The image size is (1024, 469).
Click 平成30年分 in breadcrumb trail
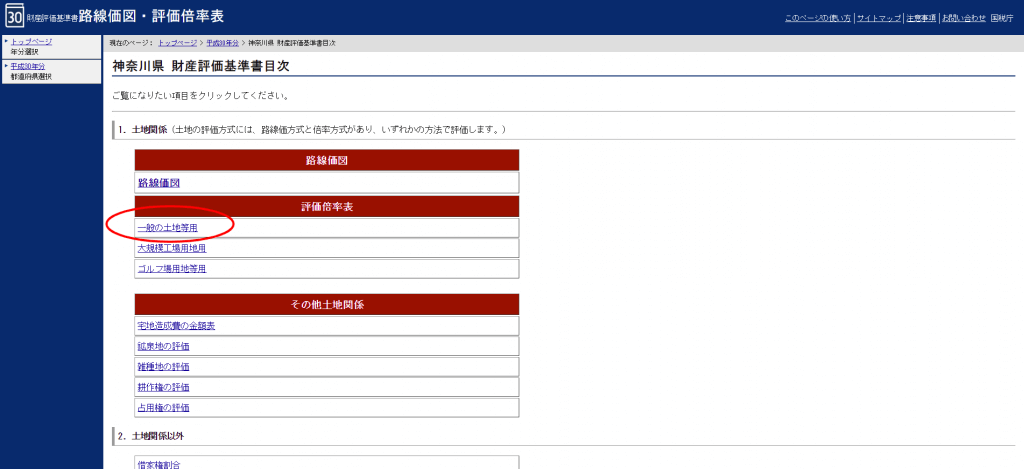(222, 44)
